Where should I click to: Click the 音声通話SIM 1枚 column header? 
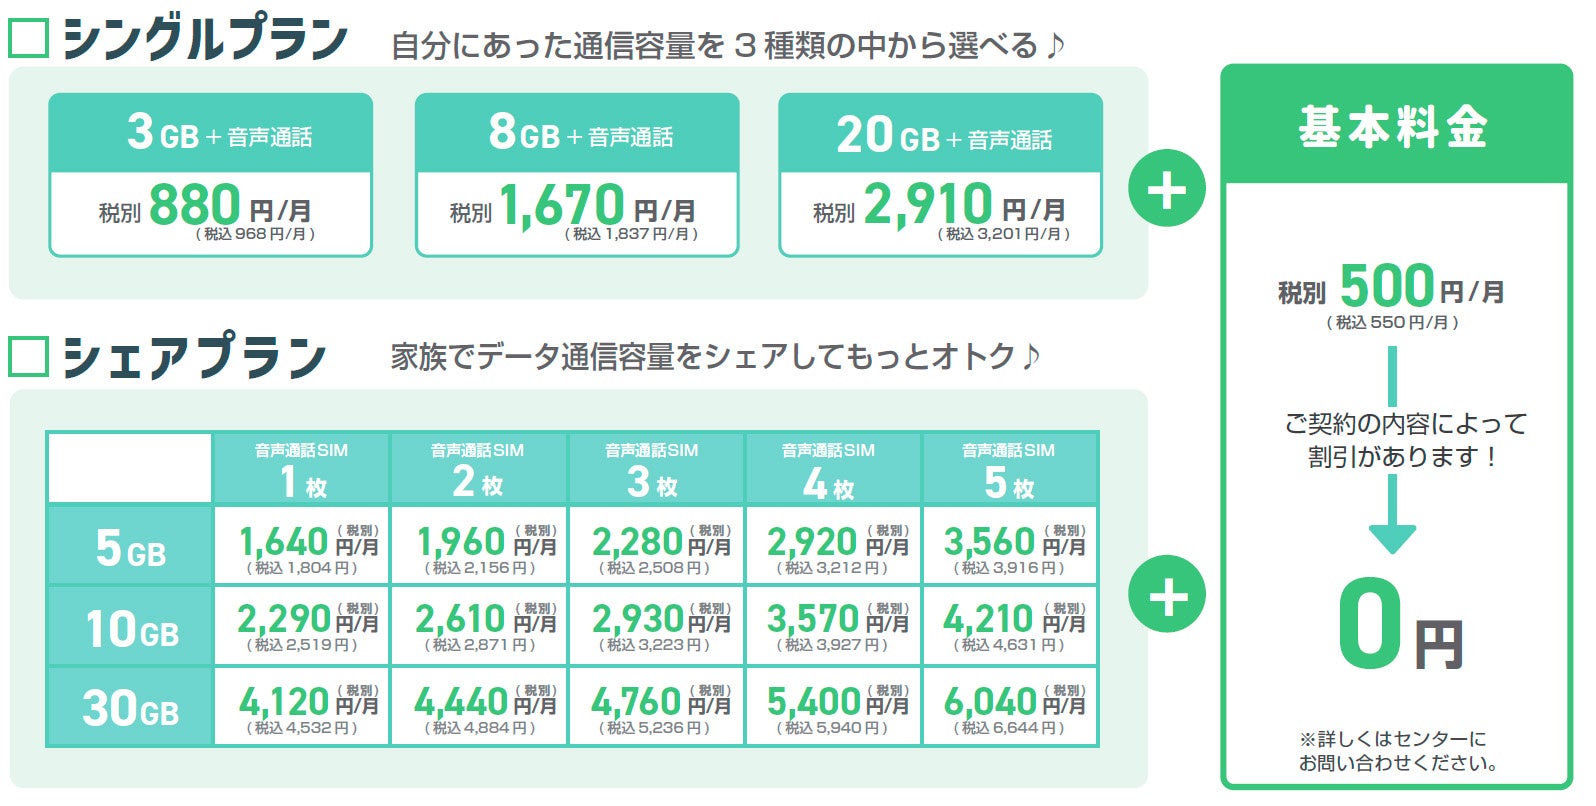coord(301,469)
